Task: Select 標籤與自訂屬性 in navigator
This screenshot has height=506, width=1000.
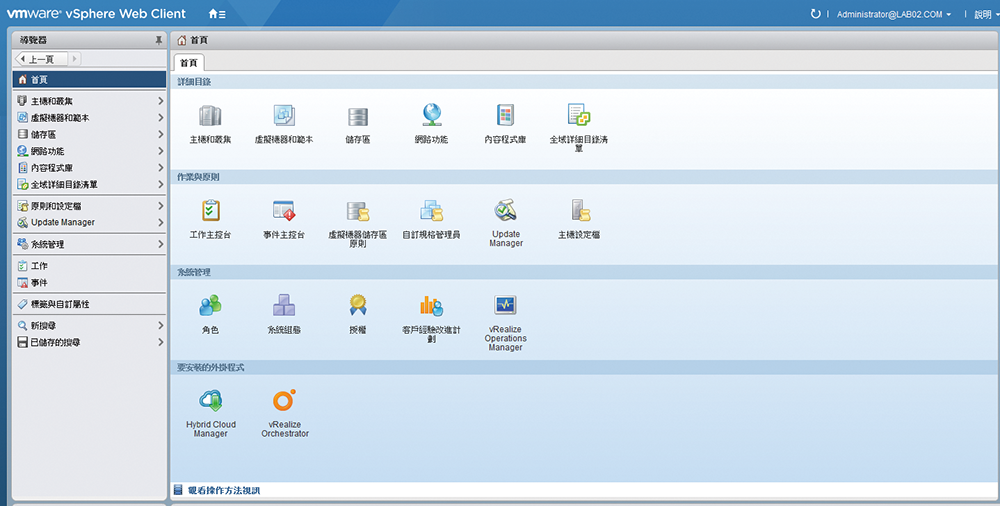Action: pyautogui.click(x=89, y=304)
